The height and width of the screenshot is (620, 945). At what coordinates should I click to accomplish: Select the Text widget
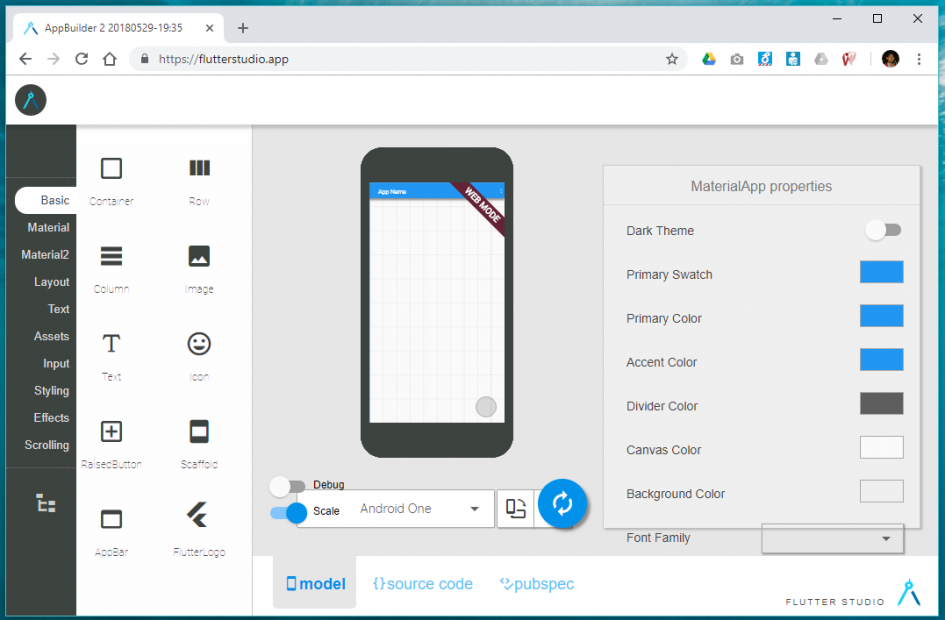click(110, 343)
